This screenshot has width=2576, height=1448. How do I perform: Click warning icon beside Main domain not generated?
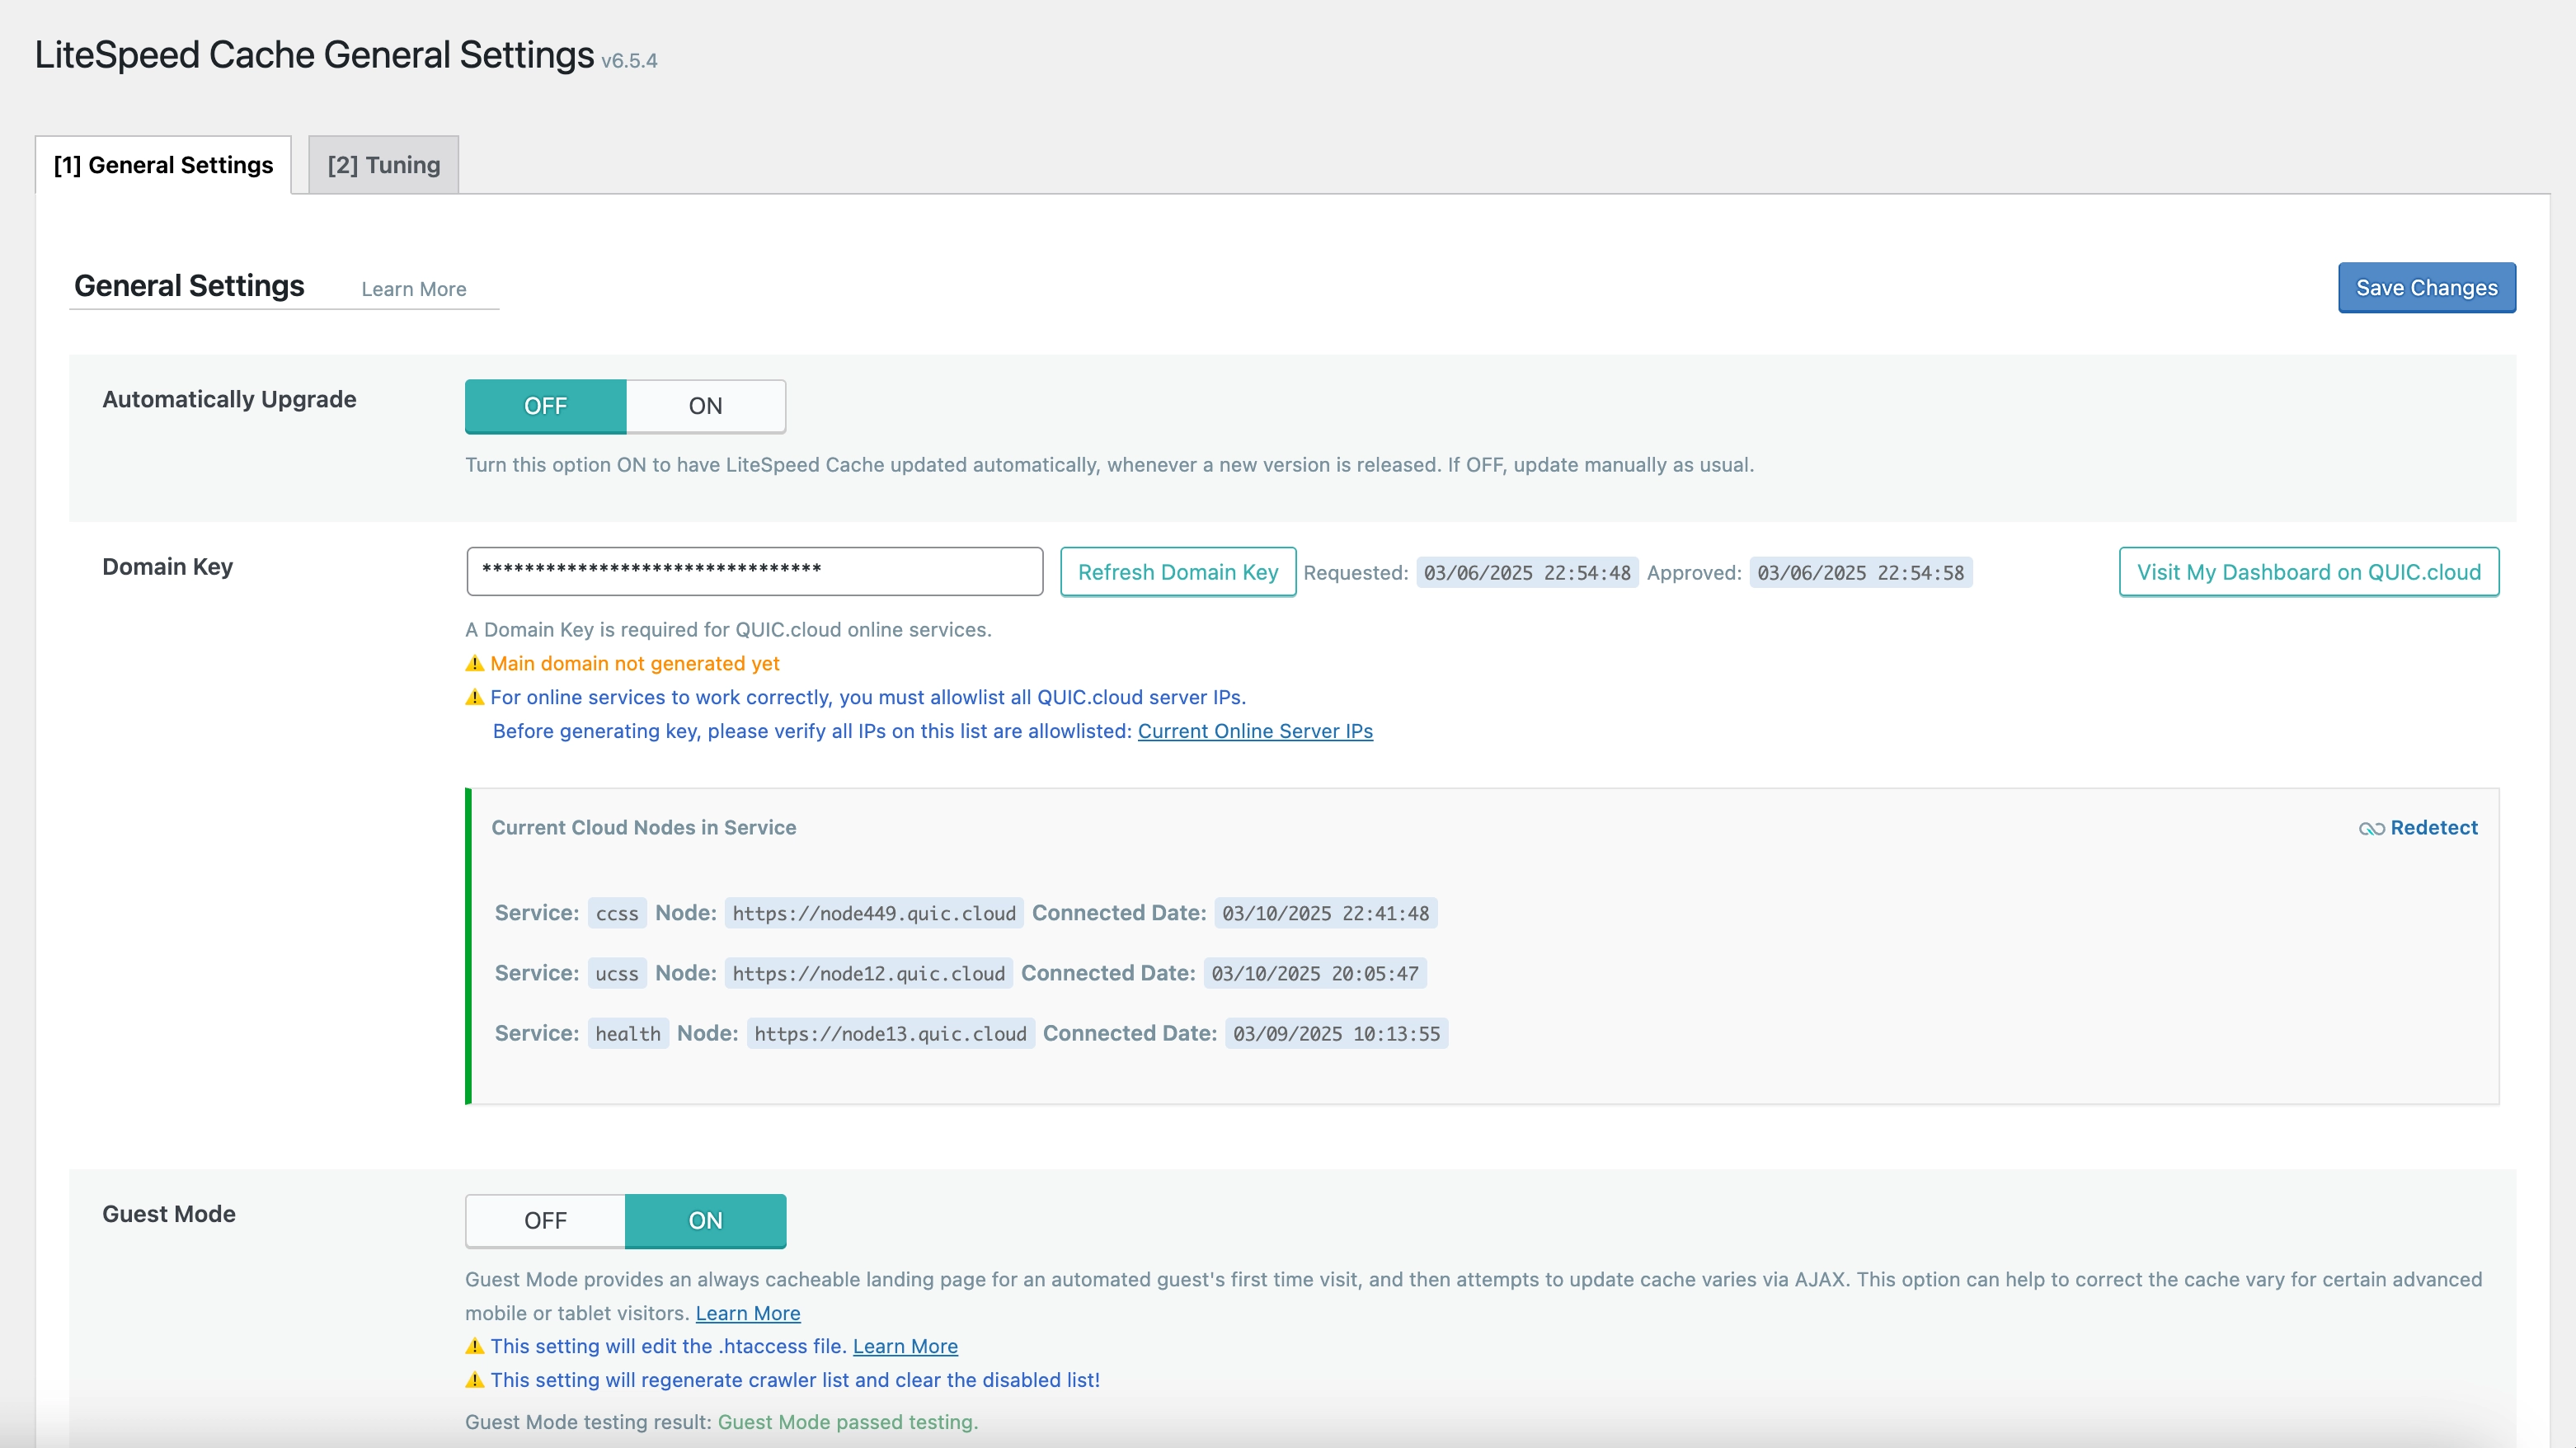pos(475,663)
